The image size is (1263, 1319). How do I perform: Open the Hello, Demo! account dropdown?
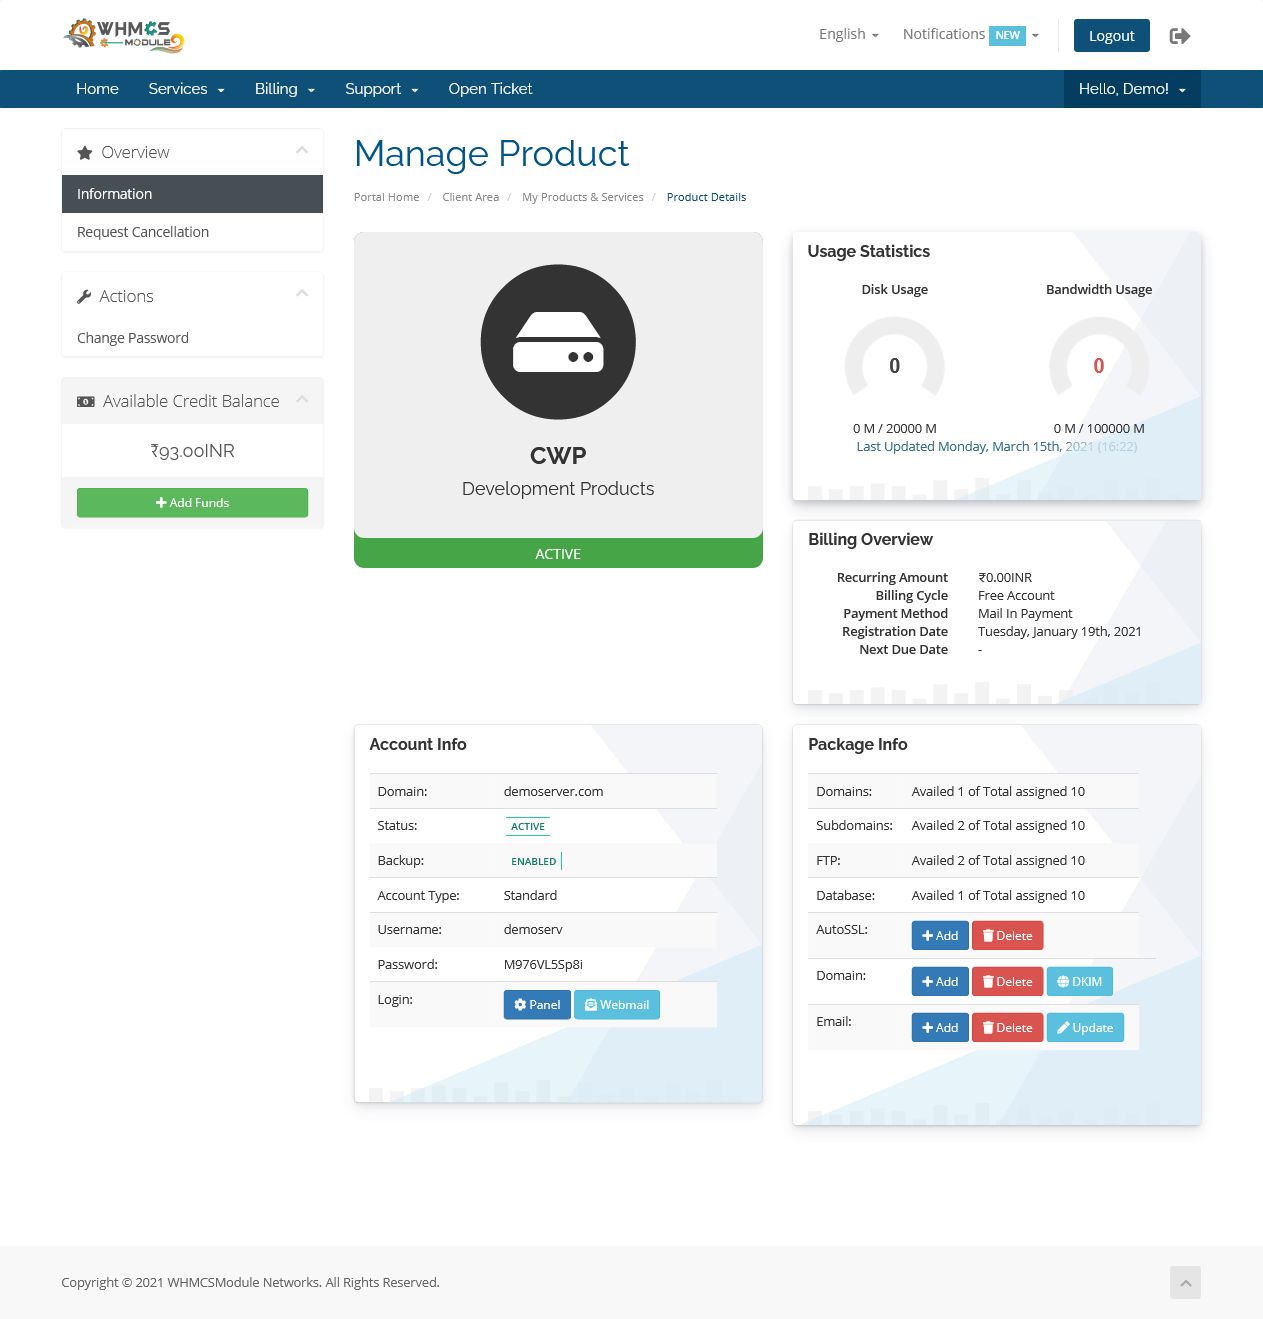pyautogui.click(x=1132, y=89)
